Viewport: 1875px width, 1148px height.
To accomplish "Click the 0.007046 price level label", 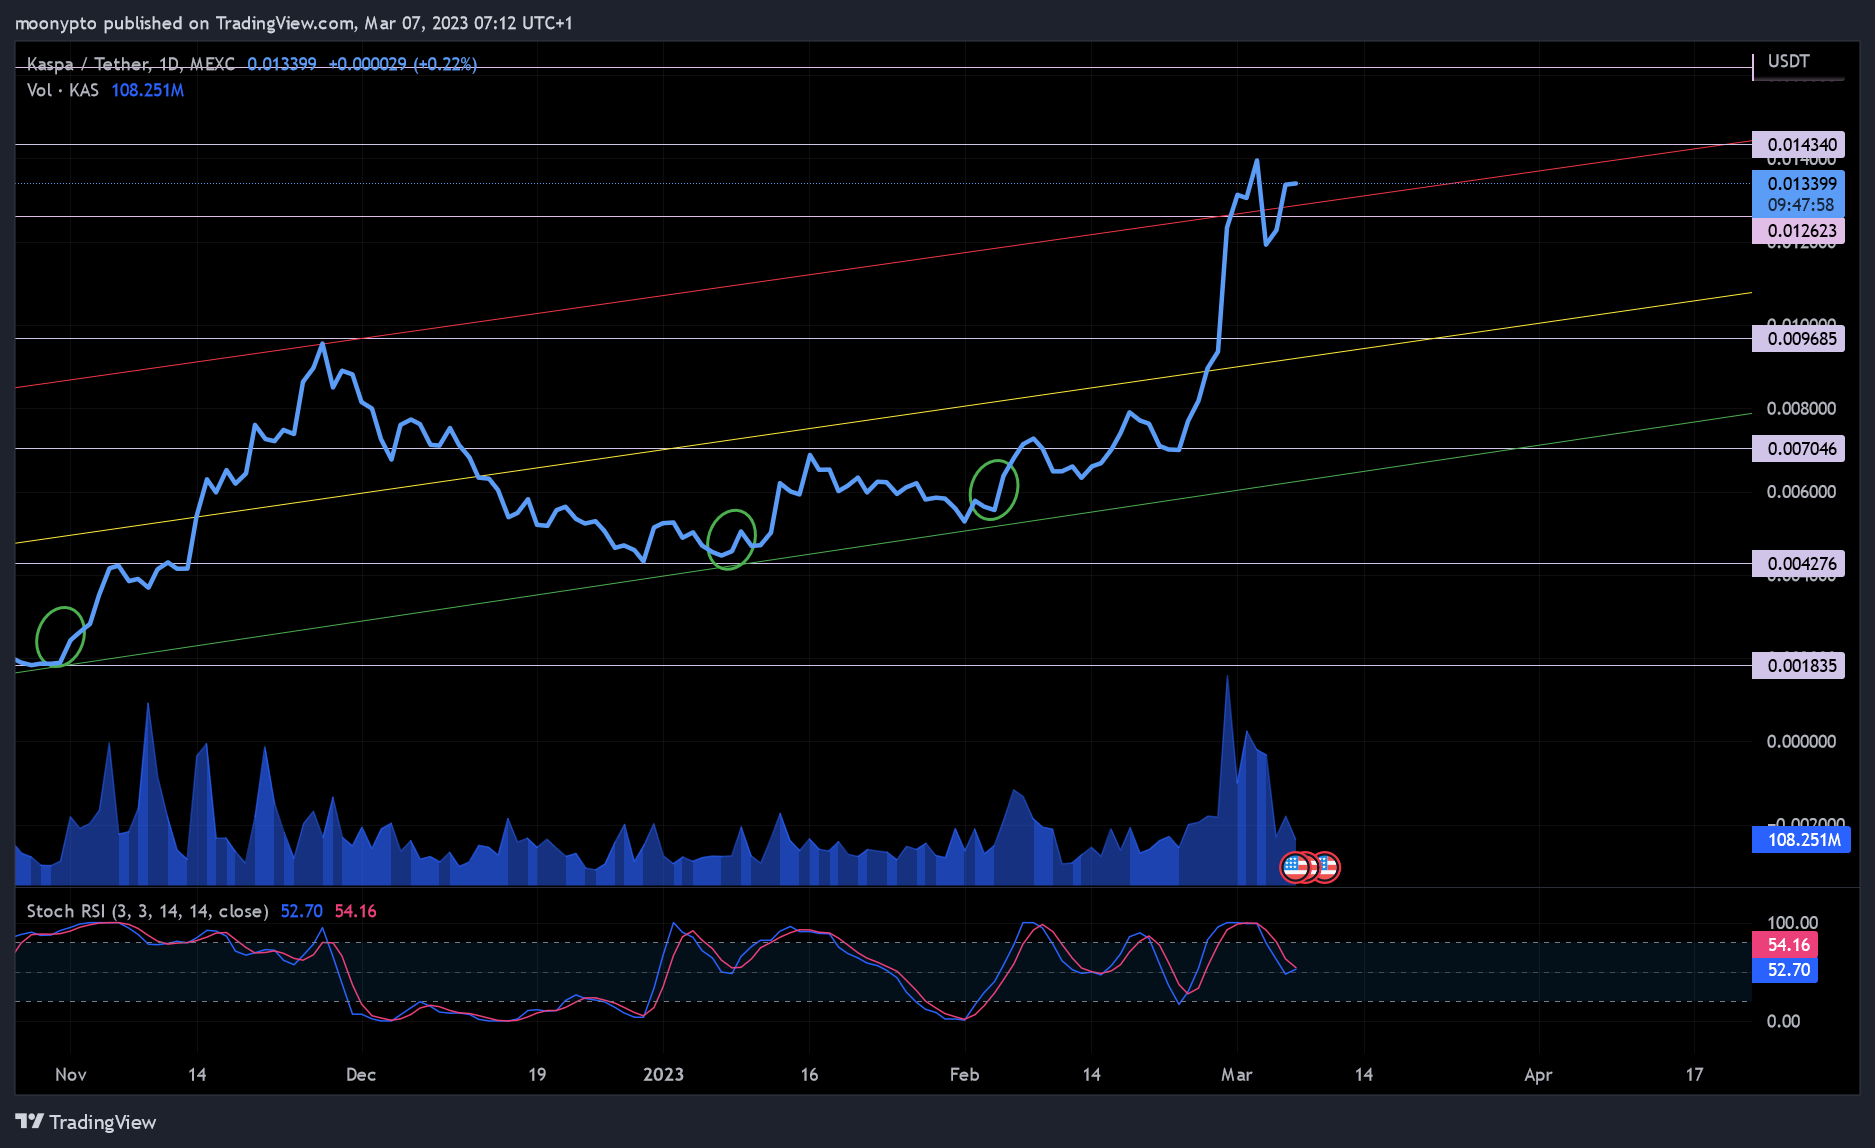I will [1798, 449].
